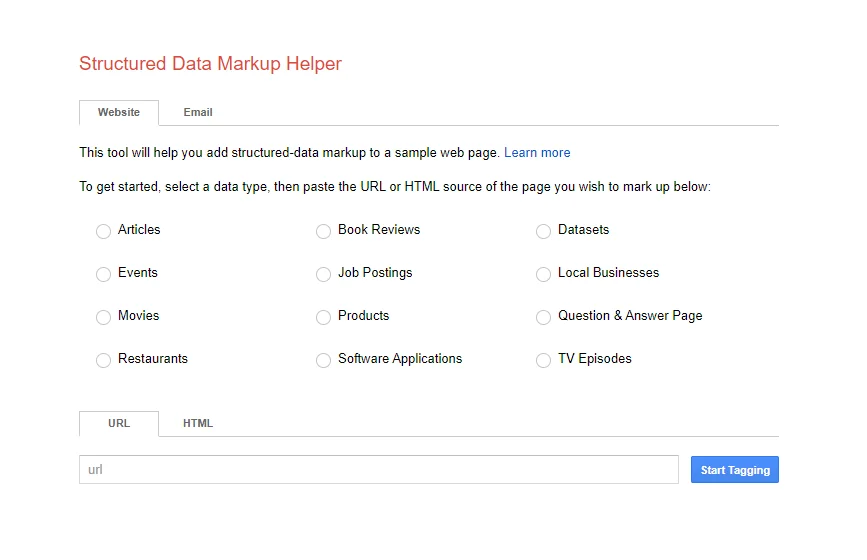Select the Movies radio button
This screenshot has width=867, height=560.
(x=103, y=317)
